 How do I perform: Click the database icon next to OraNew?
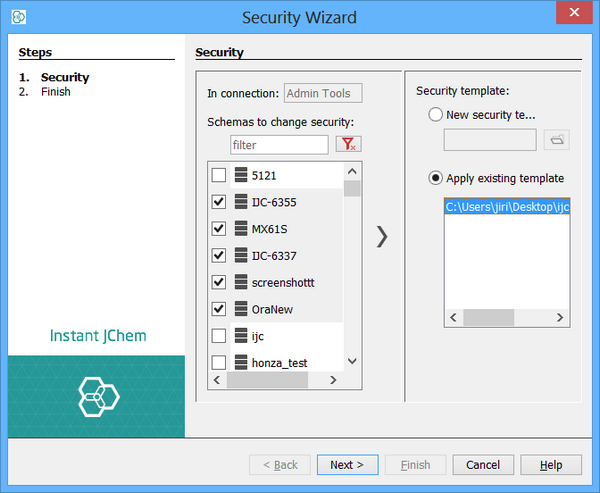[241, 310]
